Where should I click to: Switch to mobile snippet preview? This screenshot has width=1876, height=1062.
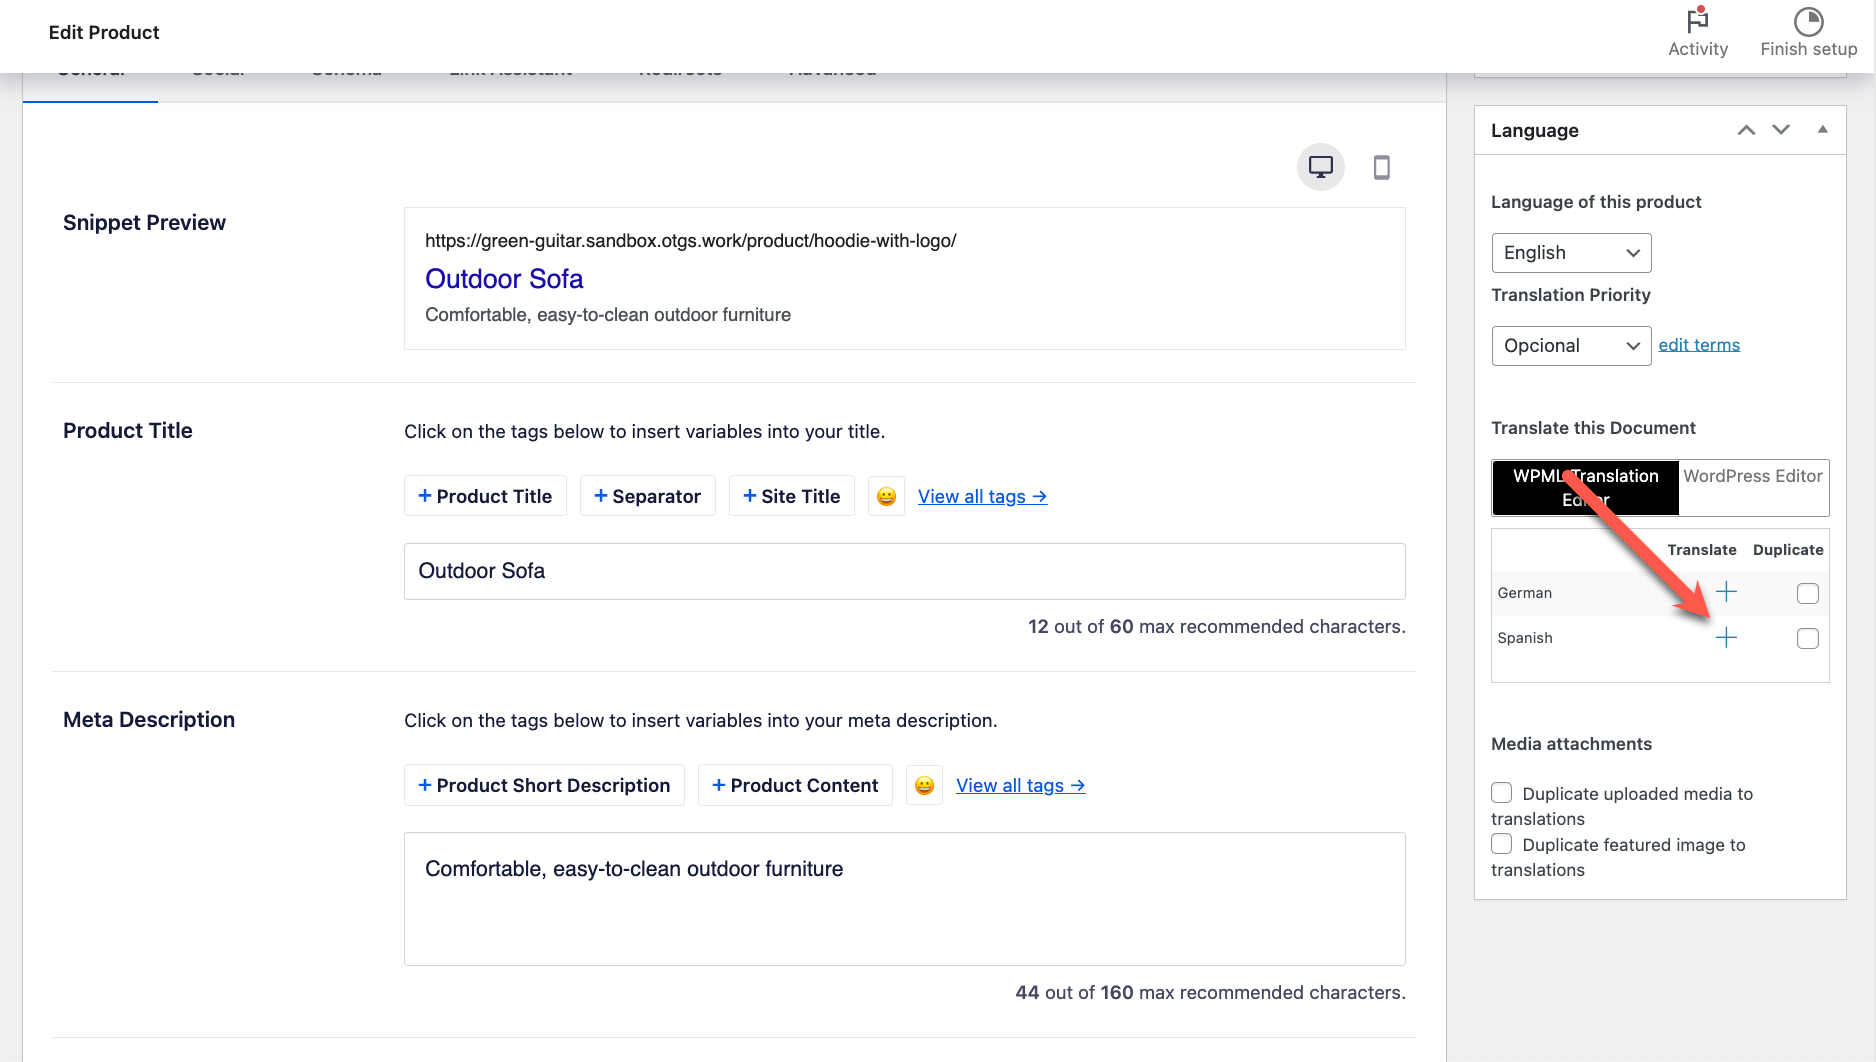click(x=1382, y=167)
